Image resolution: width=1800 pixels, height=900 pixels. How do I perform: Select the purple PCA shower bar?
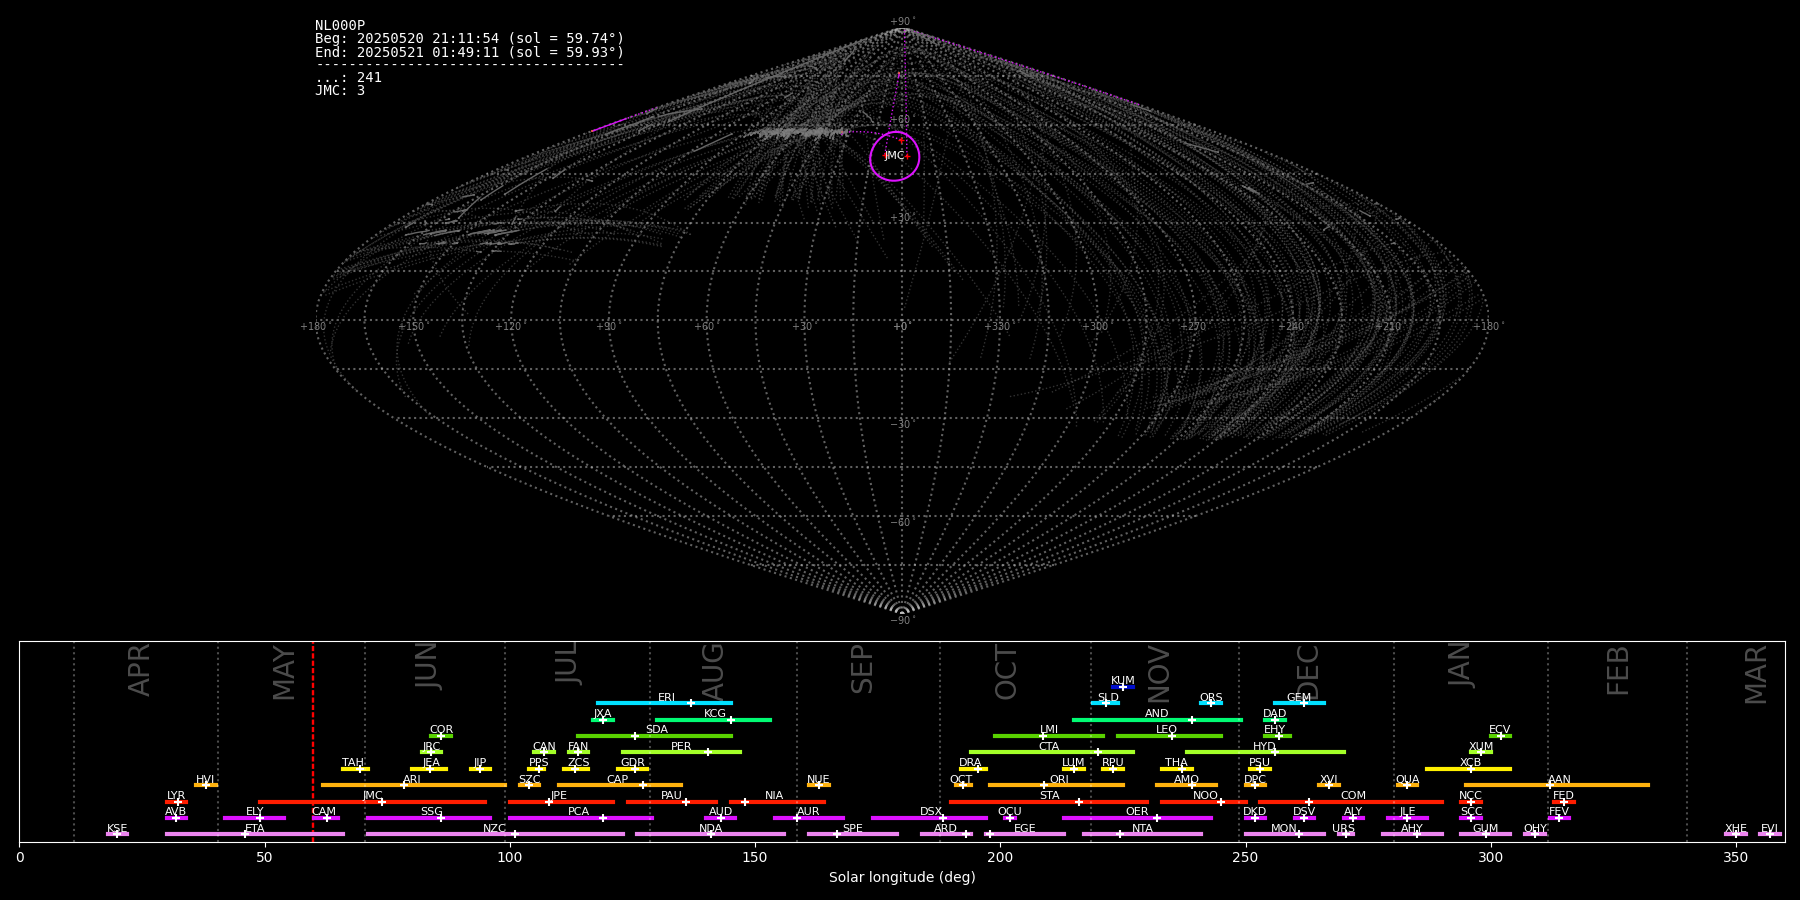coord(580,818)
